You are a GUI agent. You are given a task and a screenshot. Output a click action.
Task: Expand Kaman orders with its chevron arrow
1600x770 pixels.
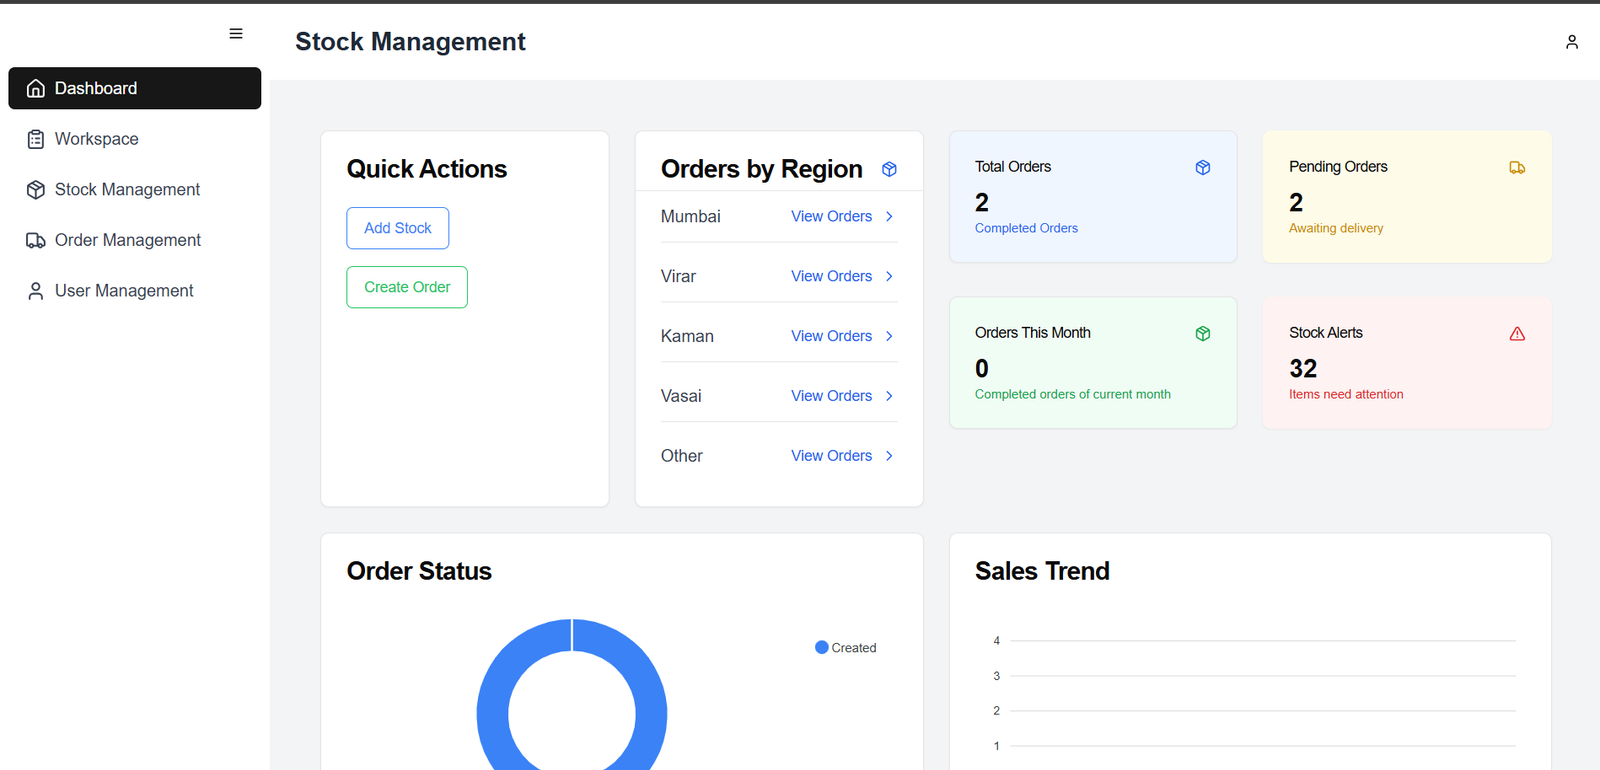(889, 336)
